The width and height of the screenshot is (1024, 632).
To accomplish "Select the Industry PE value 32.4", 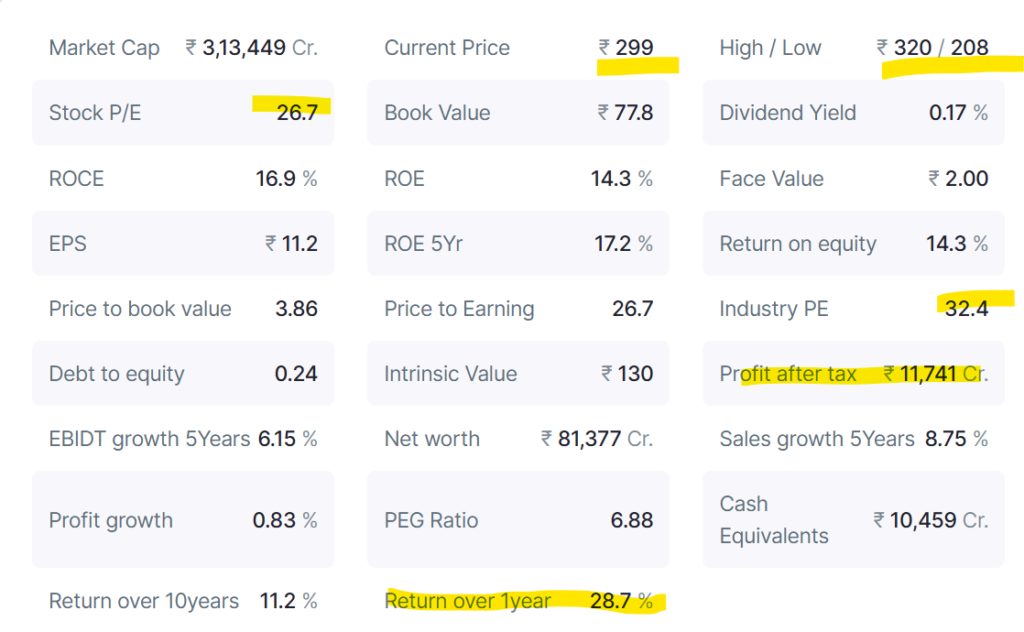I will point(966,309).
